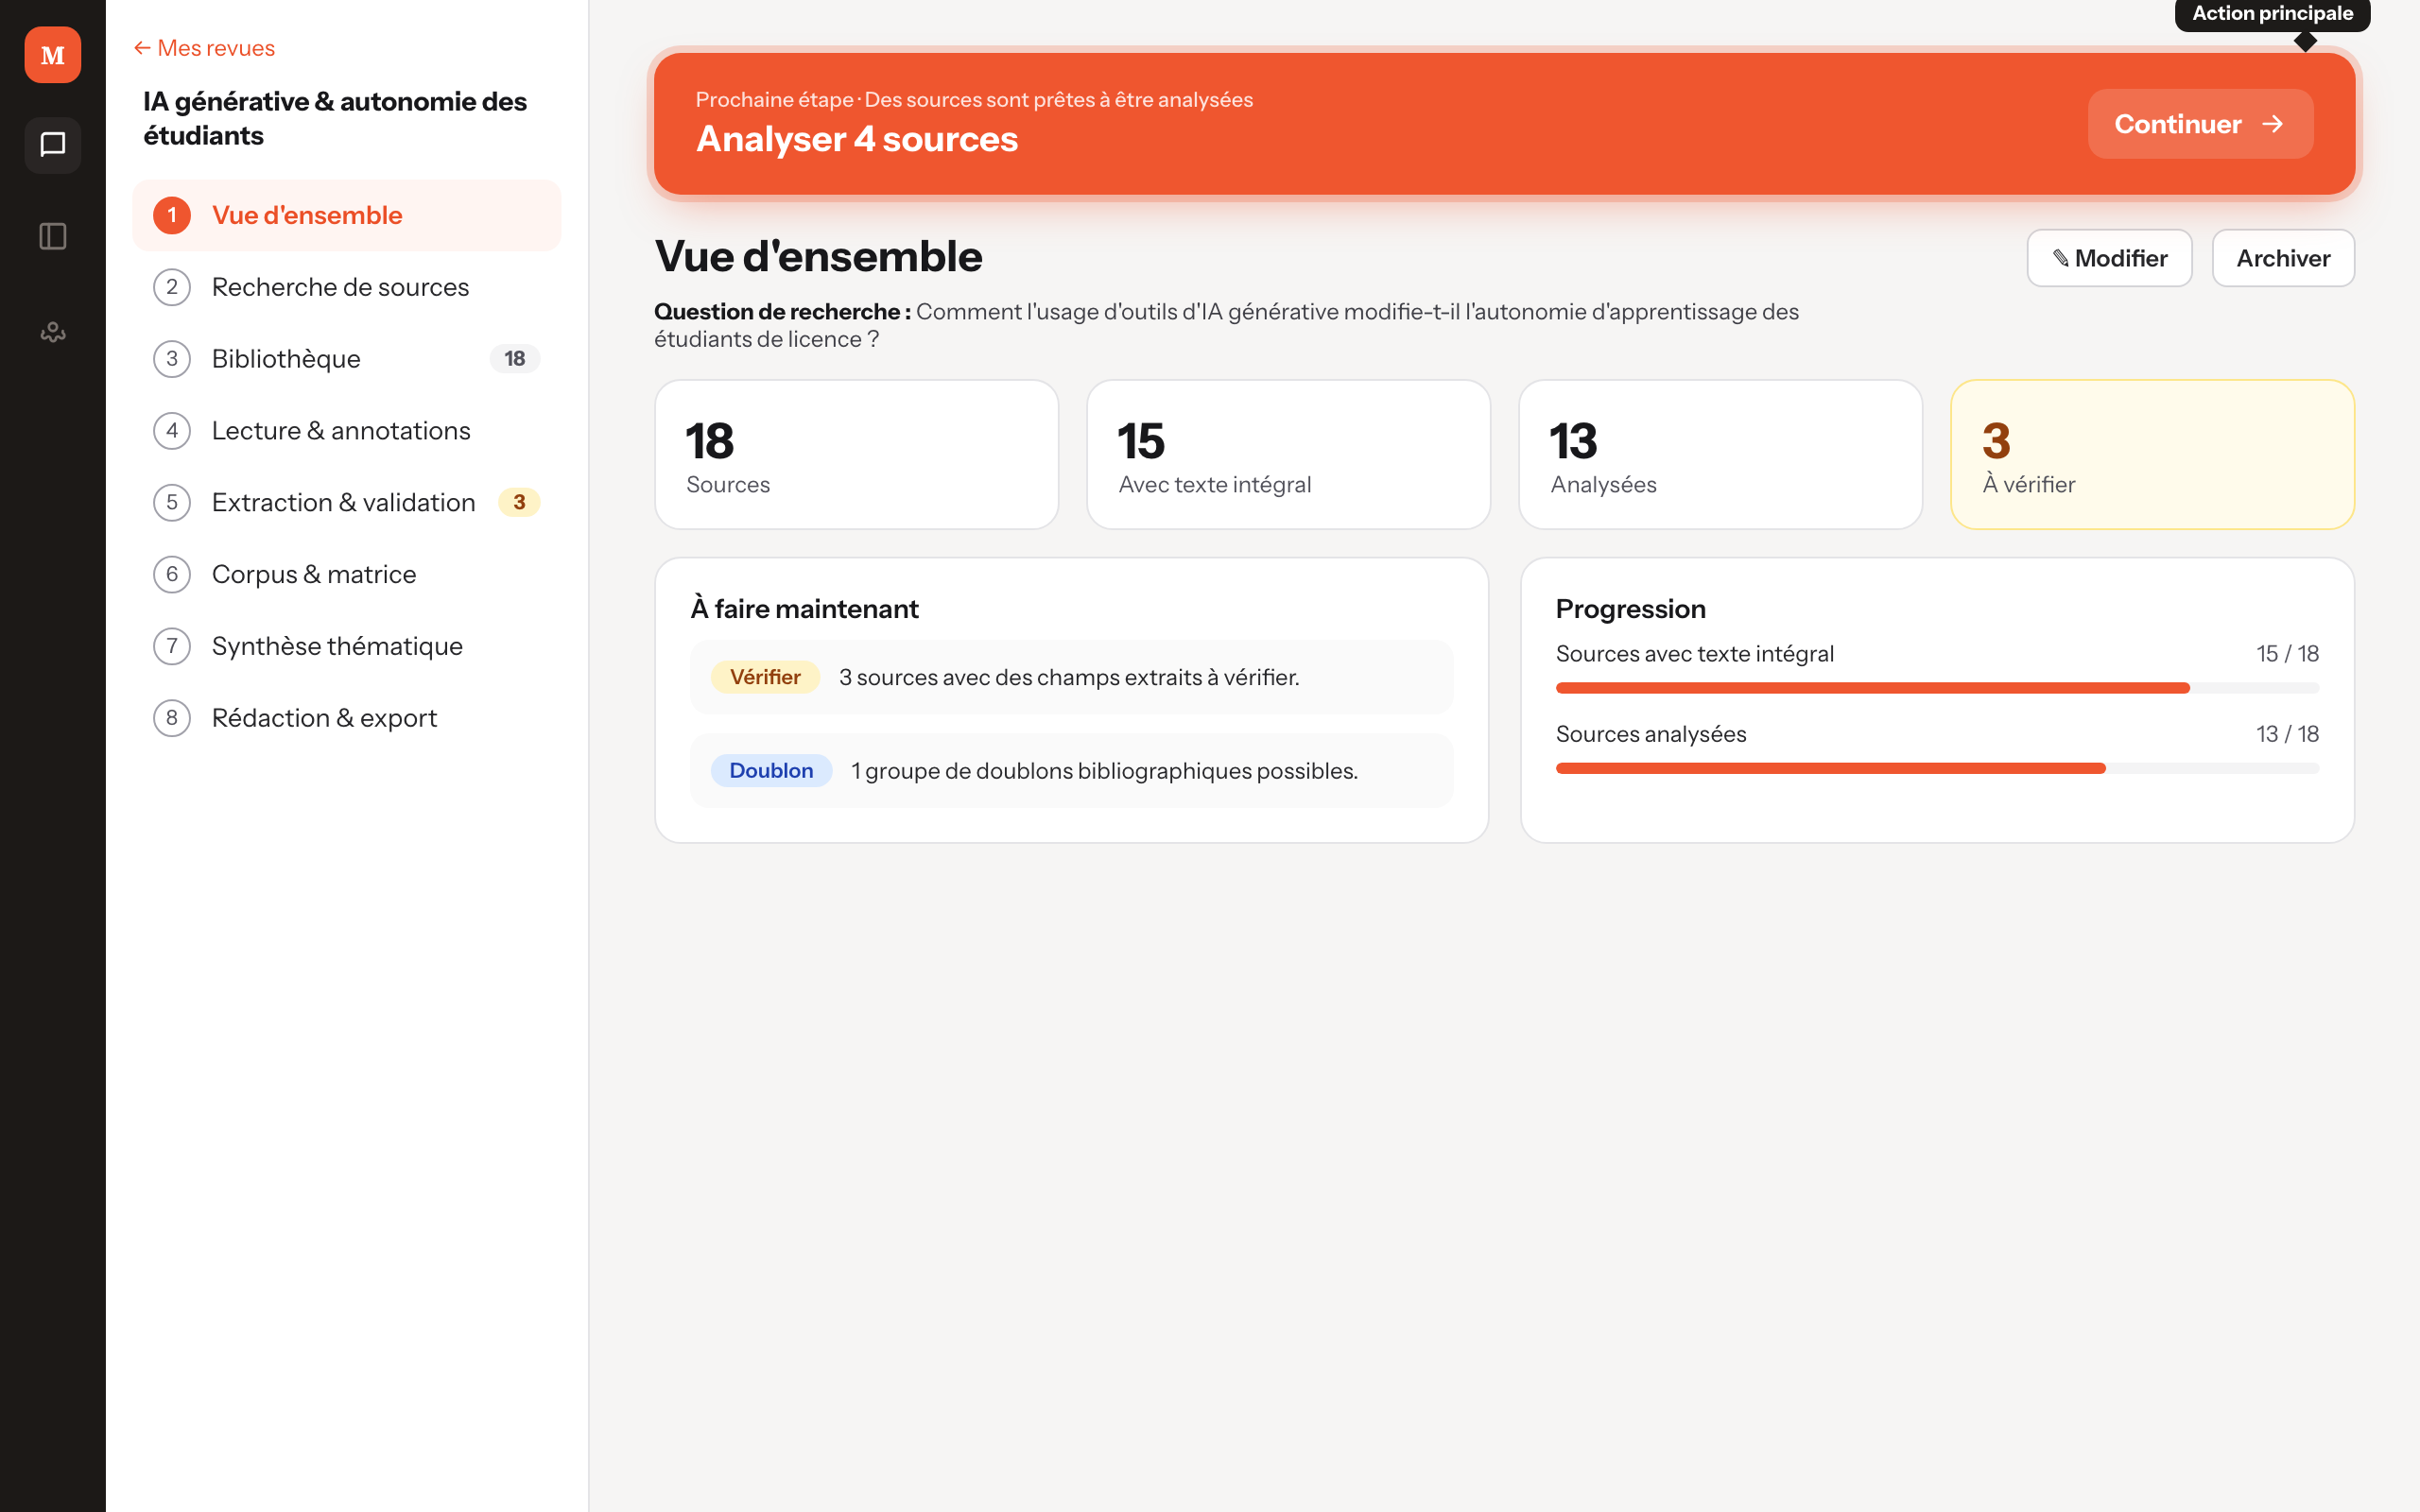The width and height of the screenshot is (2420, 1512).
Task: Click the 'Analyser 4 sources' banner heading
Action: pyautogui.click(x=857, y=139)
